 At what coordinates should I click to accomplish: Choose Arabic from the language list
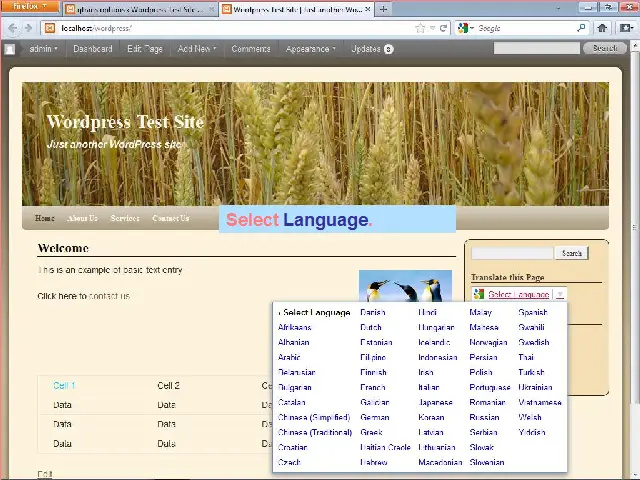(289, 357)
